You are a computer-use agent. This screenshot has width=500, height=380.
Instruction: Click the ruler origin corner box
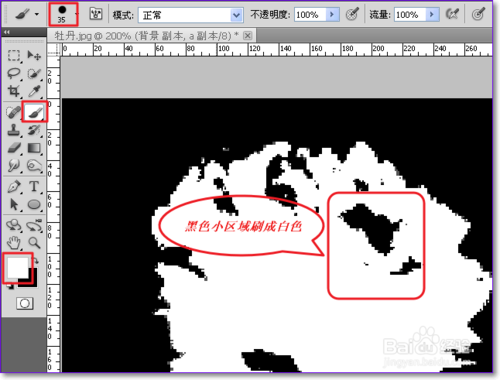point(53,49)
